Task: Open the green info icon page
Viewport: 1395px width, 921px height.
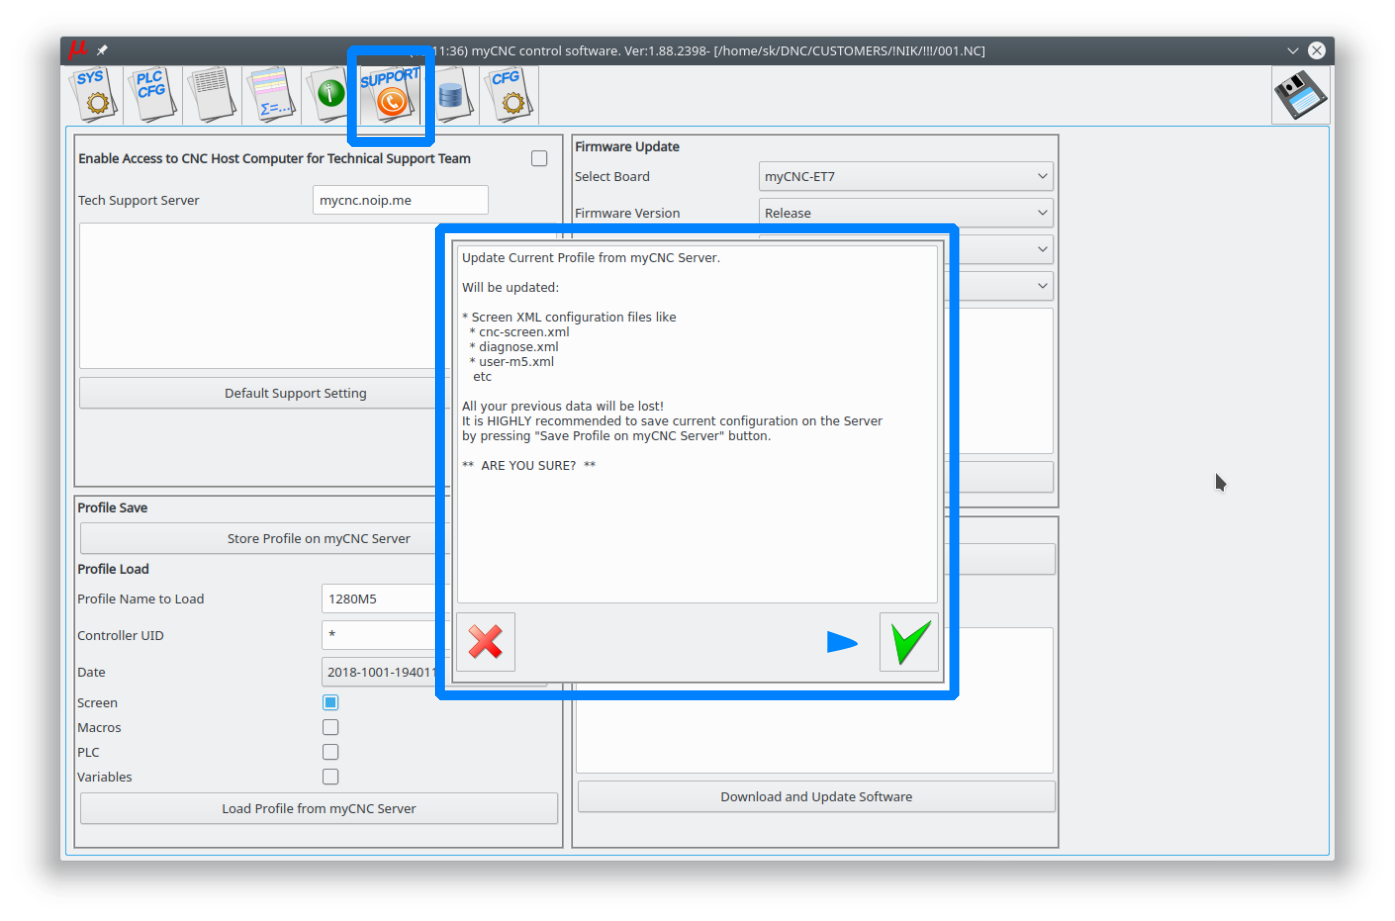Action: pyautogui.click(x=329, y=94)
